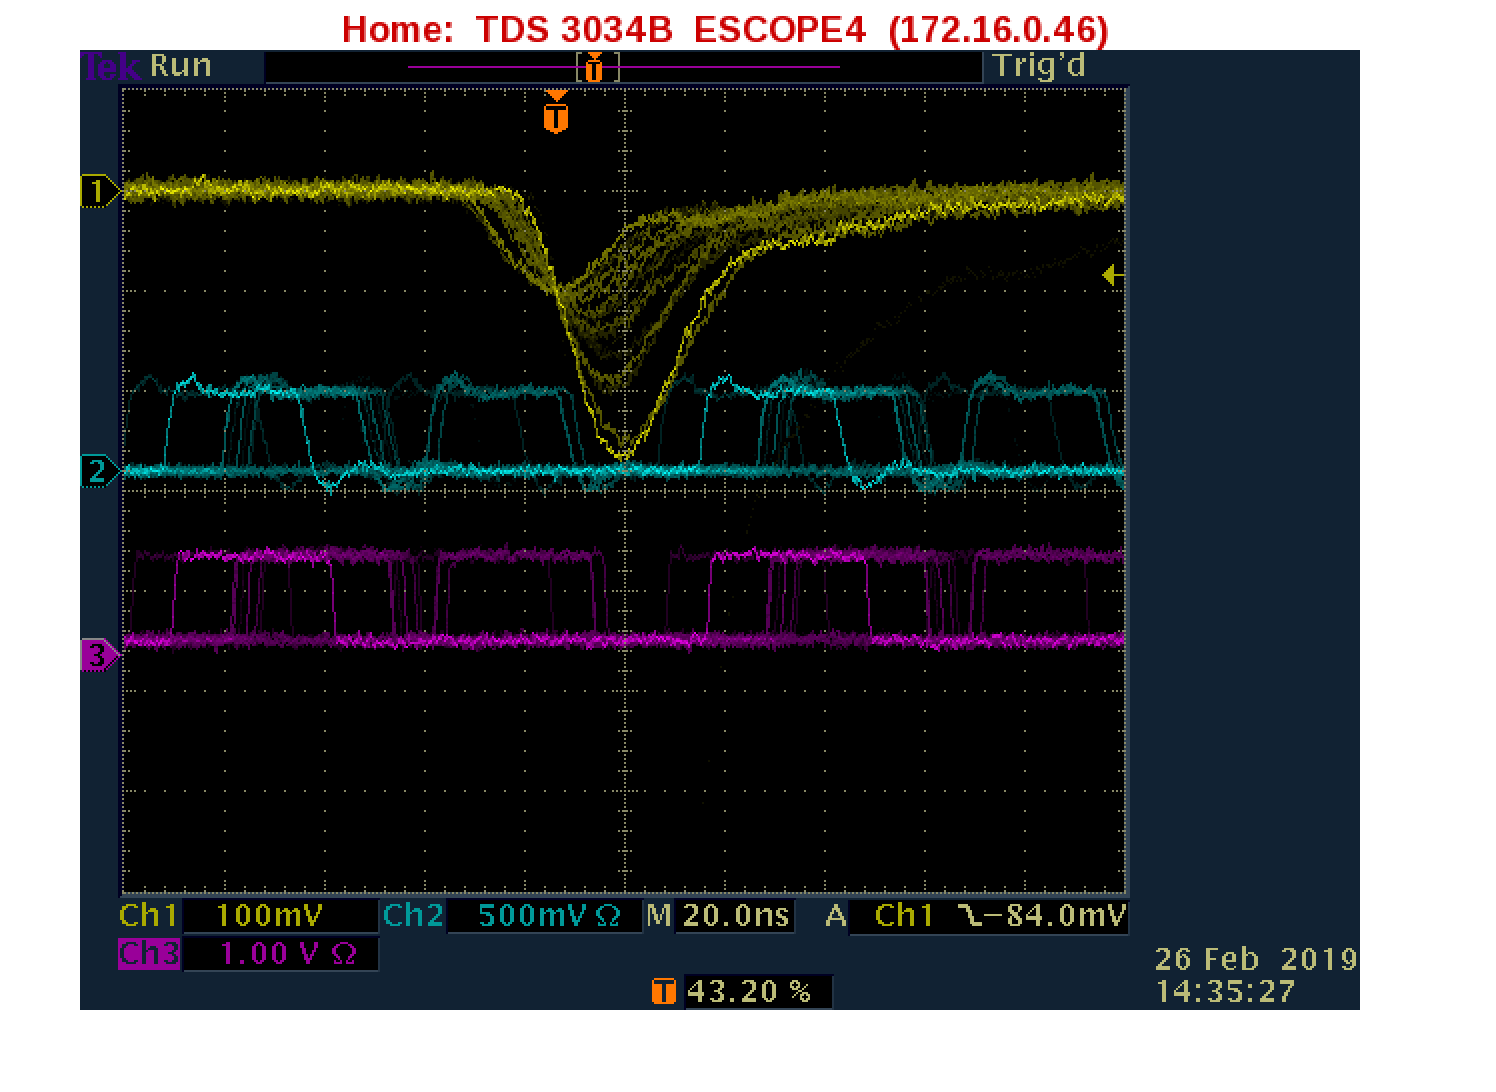Click the Tek logo at top left

[x=112, y=67]
